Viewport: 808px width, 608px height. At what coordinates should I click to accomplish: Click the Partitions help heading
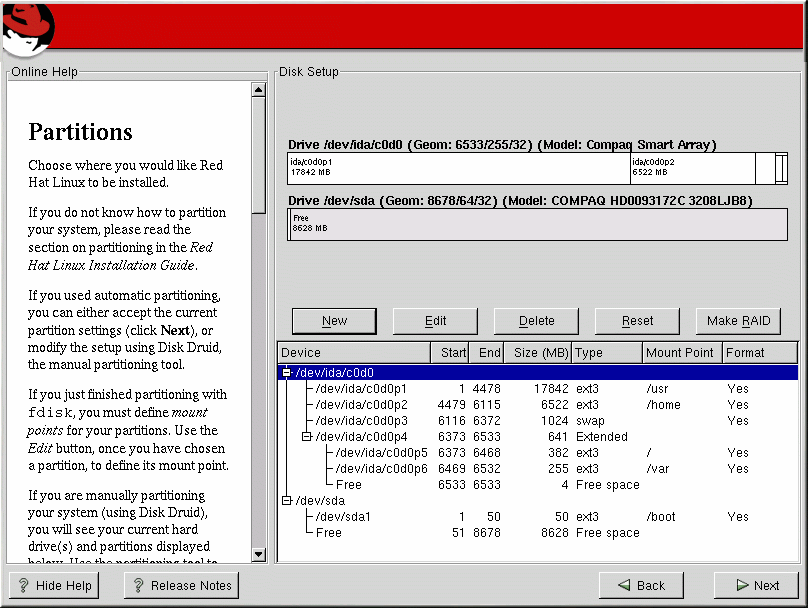[80, 132]
